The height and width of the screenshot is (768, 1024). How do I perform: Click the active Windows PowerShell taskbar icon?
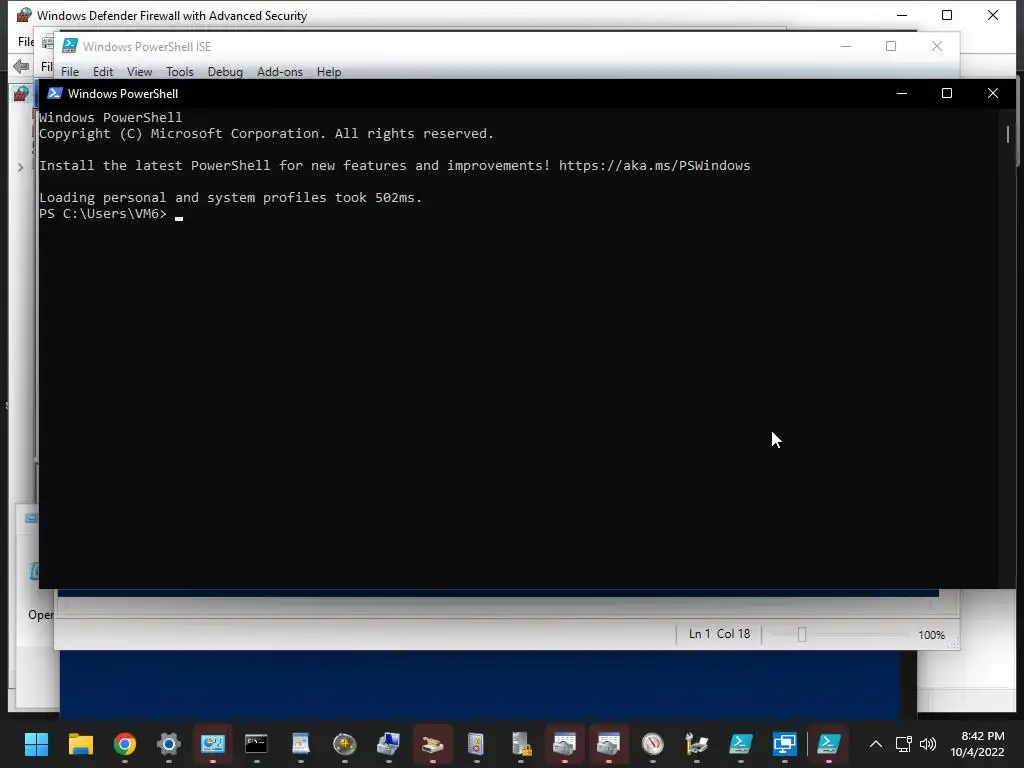(829, 744)
